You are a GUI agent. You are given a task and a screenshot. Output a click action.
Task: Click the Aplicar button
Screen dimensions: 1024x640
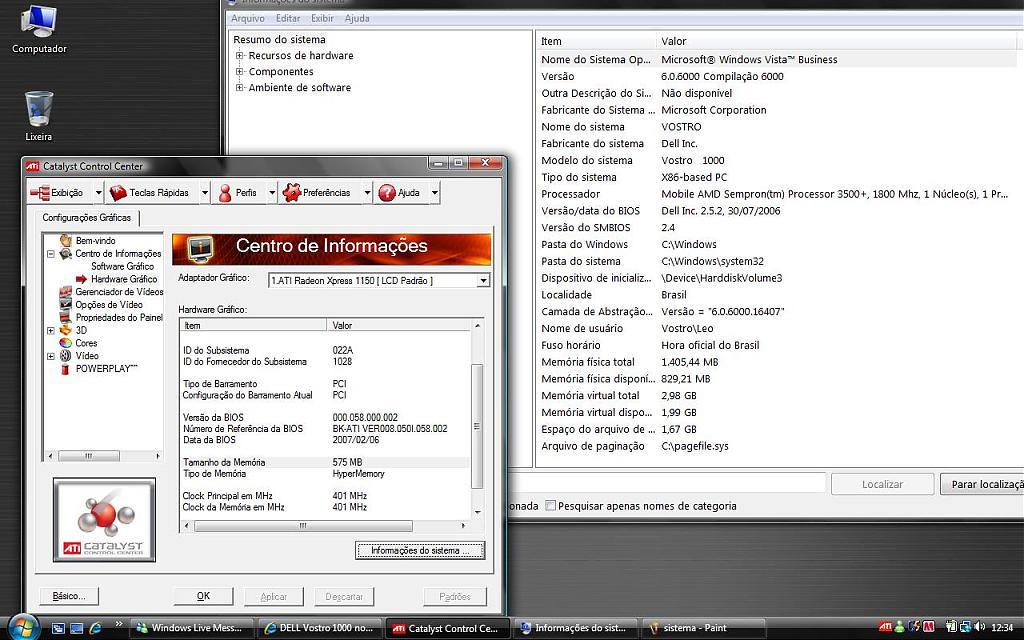tap(274, 596)
